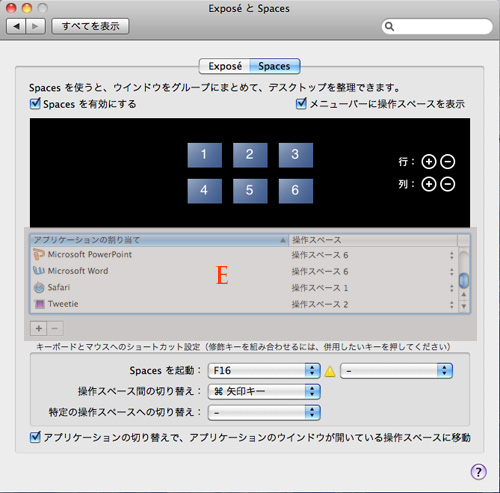The image size is (500, 493).
Task: Select the Spaces tab
Action: coord(275,66)
